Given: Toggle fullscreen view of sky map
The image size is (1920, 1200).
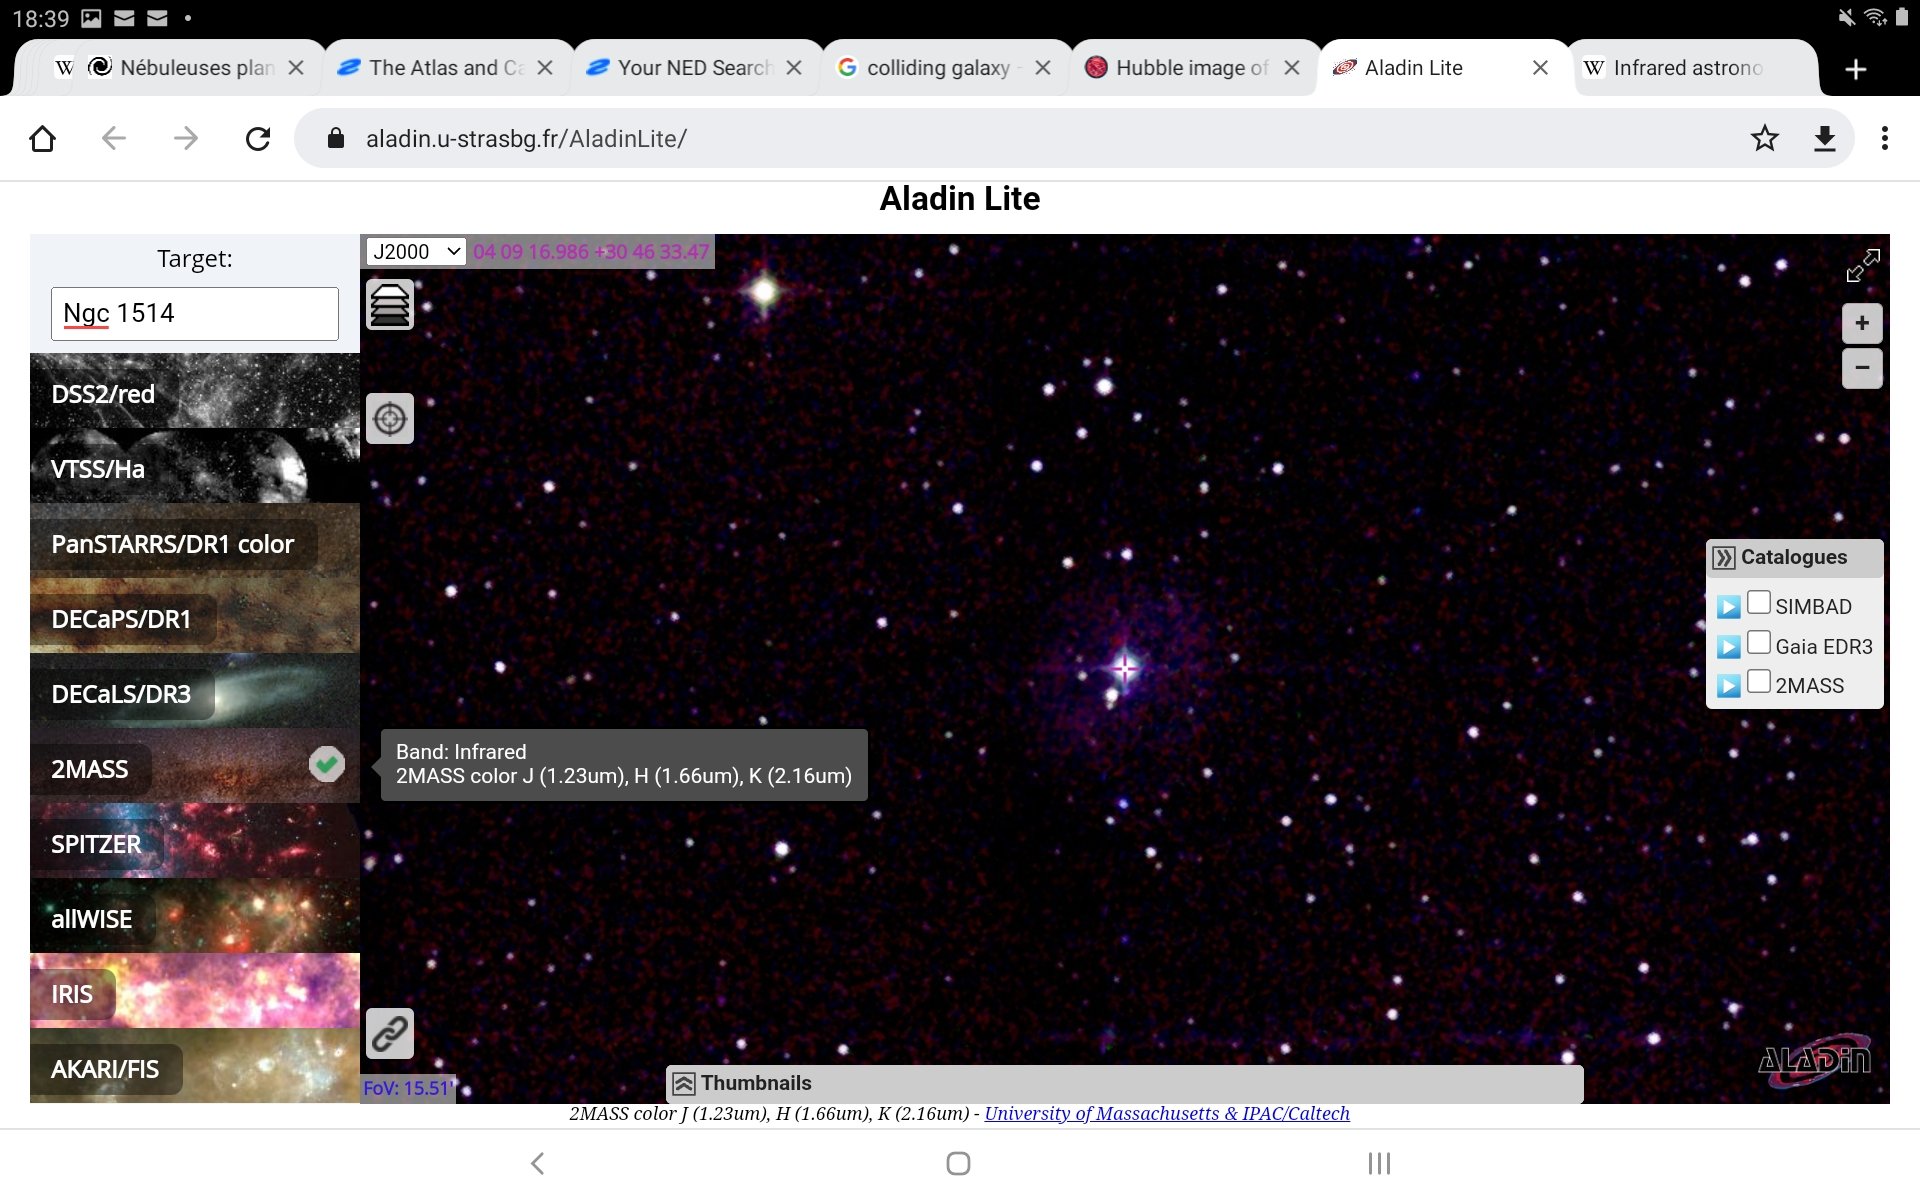Looking at the screenshot, I should (x=1862, y=266).
